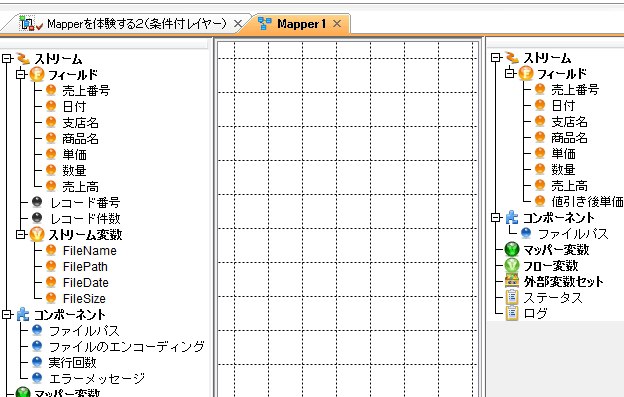624x397 pixels.
Task: Select ステータス in the right tree
Action: click(553, 298)
